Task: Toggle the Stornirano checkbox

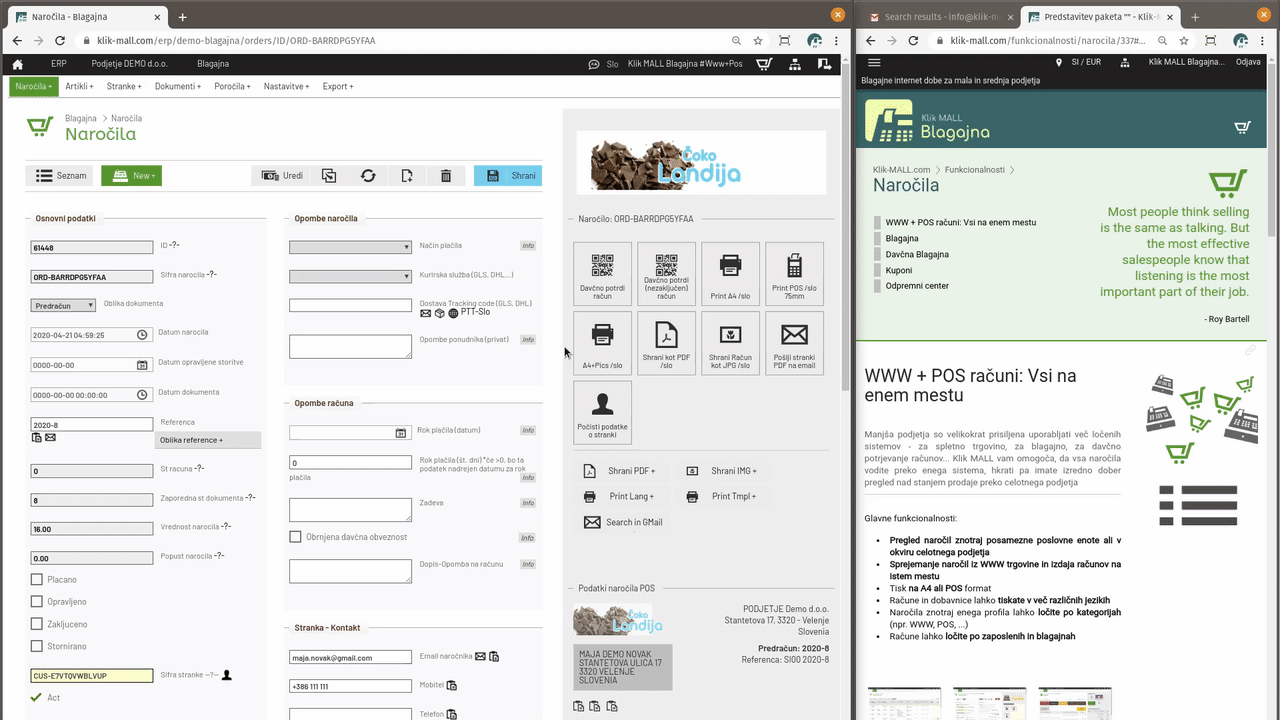Action: (x=37, y=646)
